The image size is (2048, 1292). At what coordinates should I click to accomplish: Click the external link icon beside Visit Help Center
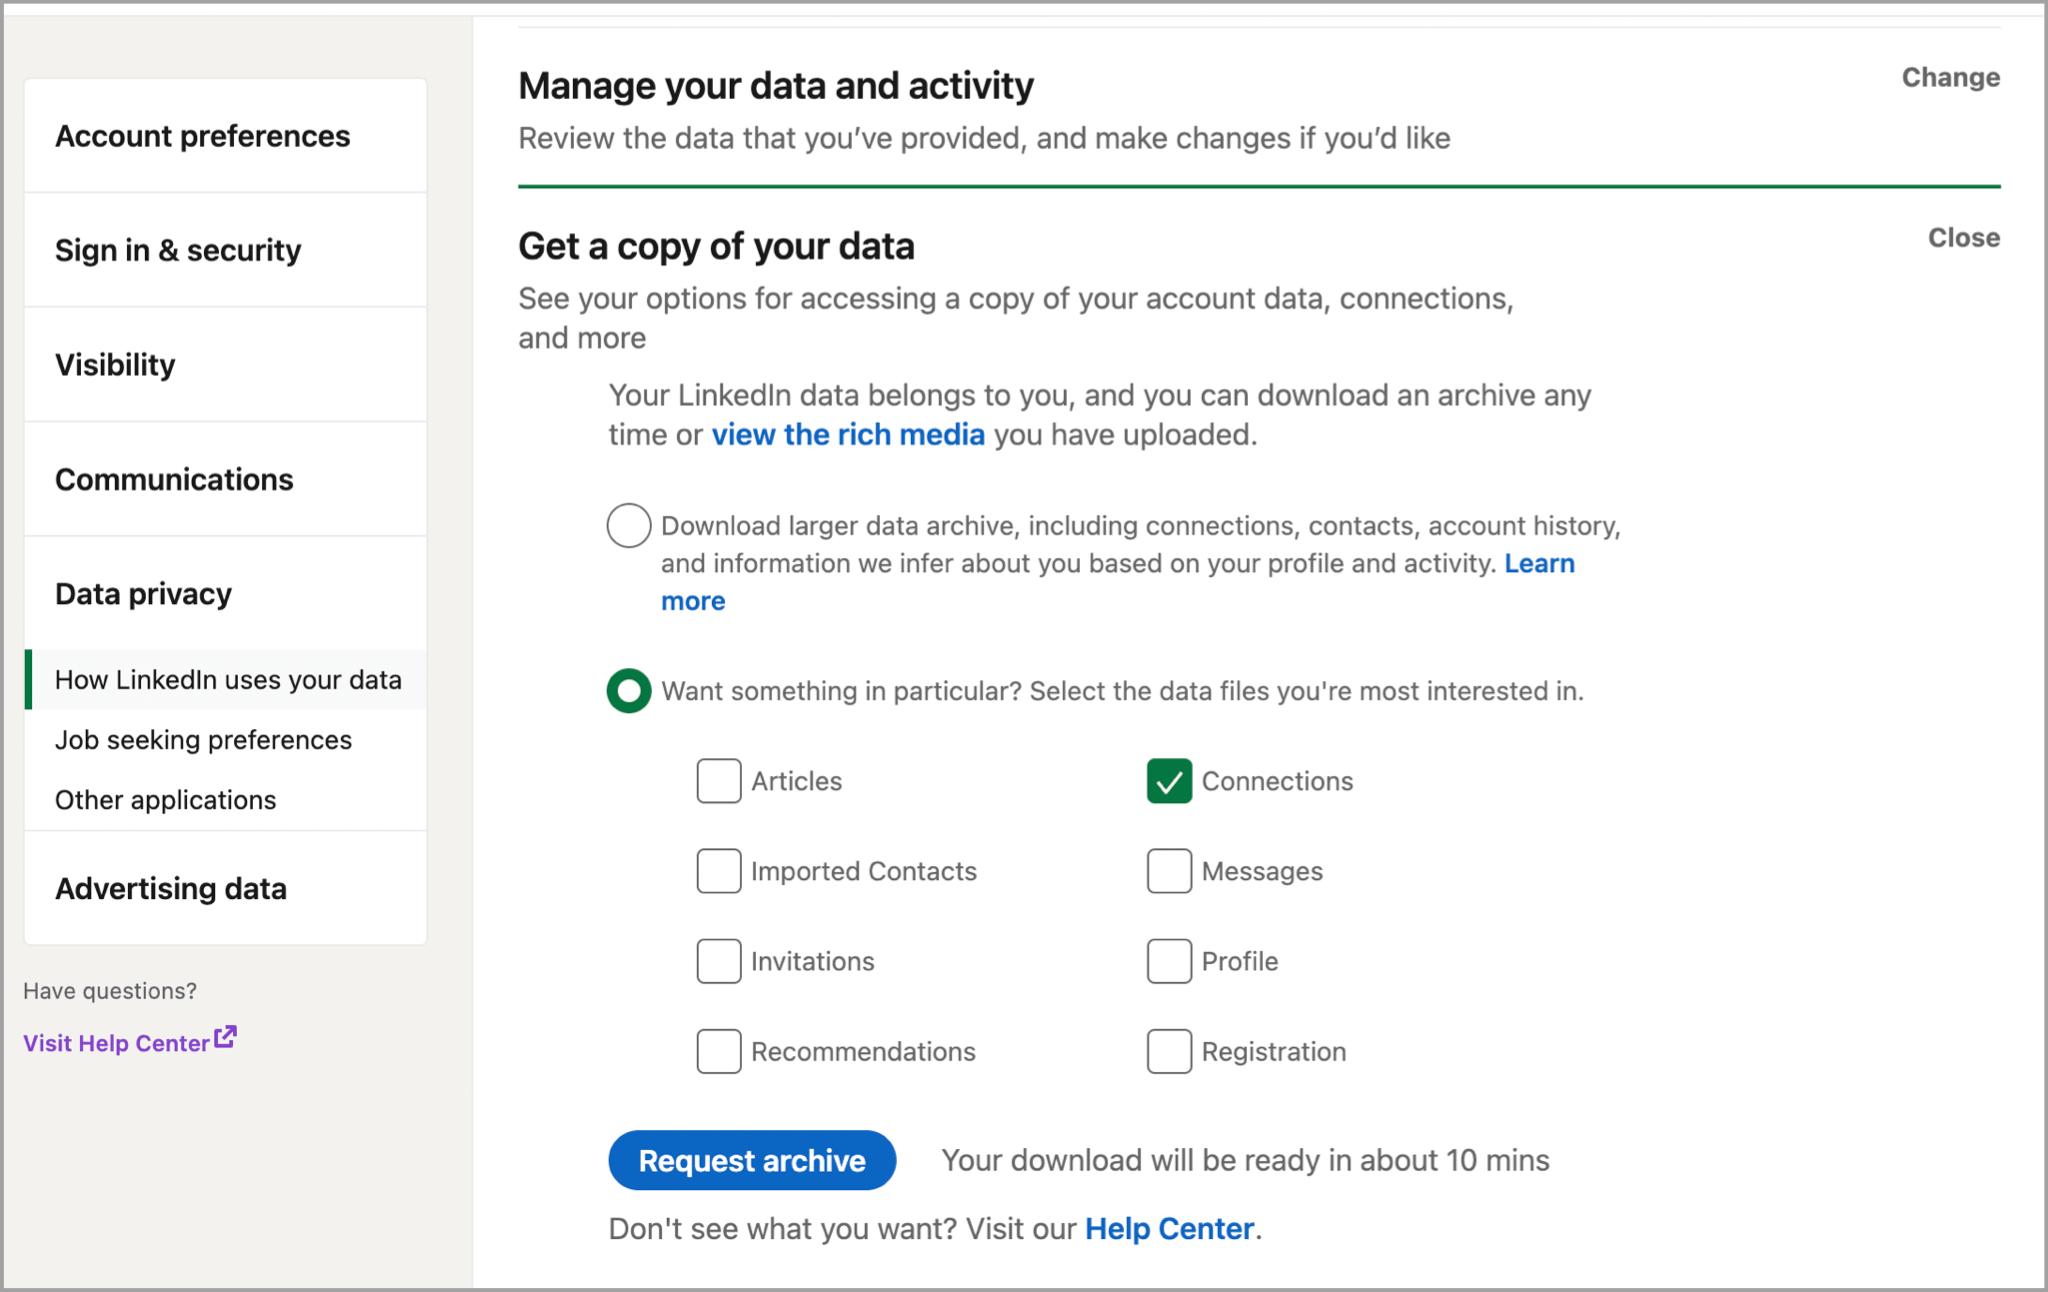point(225,1038)
